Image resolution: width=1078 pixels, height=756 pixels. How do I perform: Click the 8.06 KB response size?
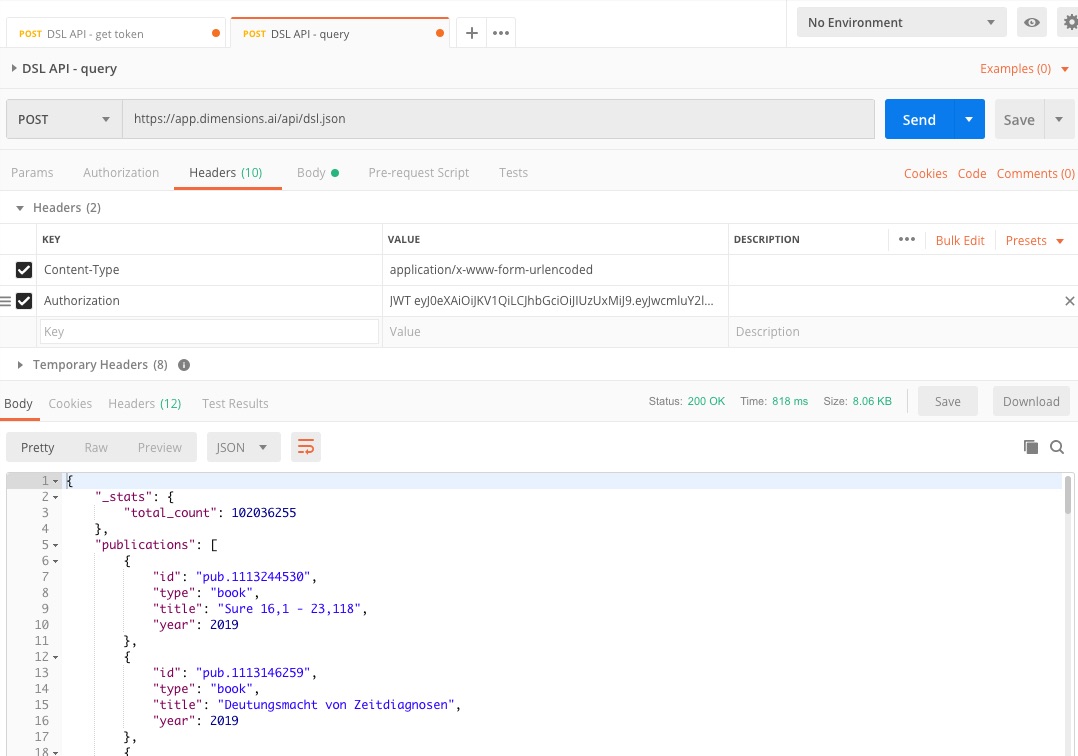(872, 401)
